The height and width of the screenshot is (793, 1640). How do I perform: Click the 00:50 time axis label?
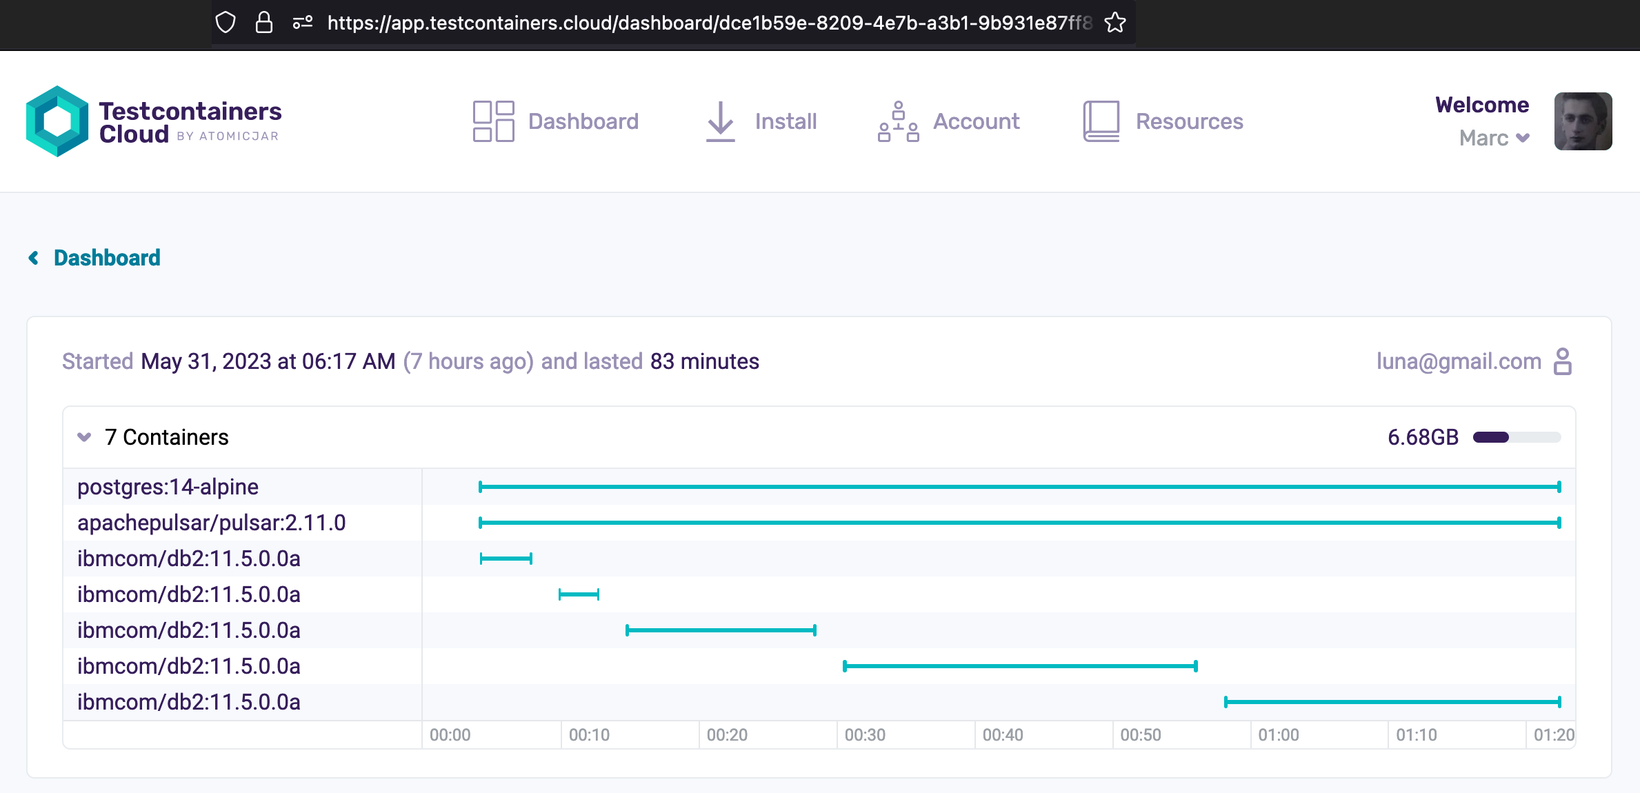click(1141, 735)
